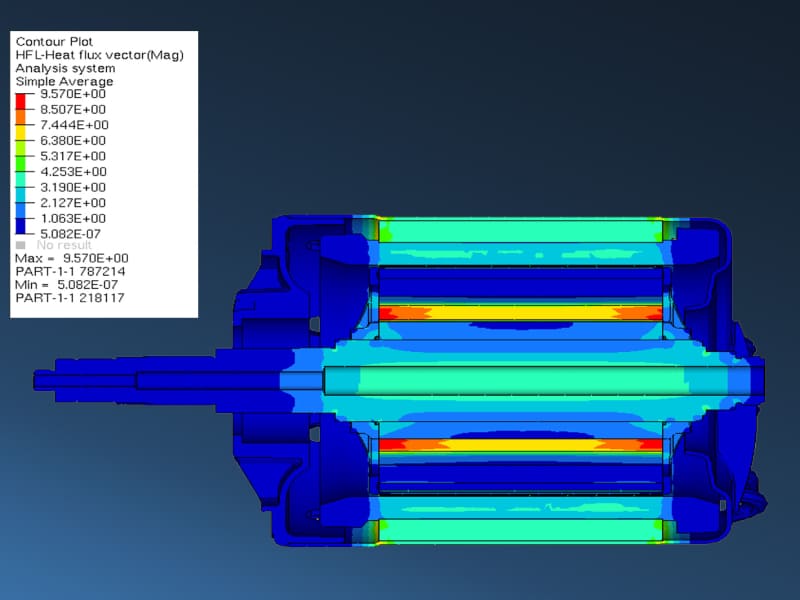Click the Analysis system legend text
800x600 pixels.
click(65, 68)
